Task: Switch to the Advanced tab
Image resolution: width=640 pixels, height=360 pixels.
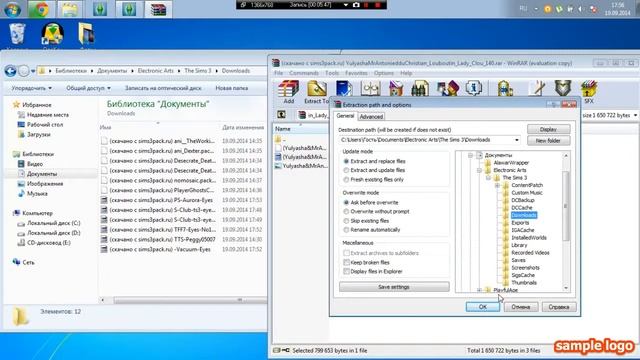Action: click(371, 117)
